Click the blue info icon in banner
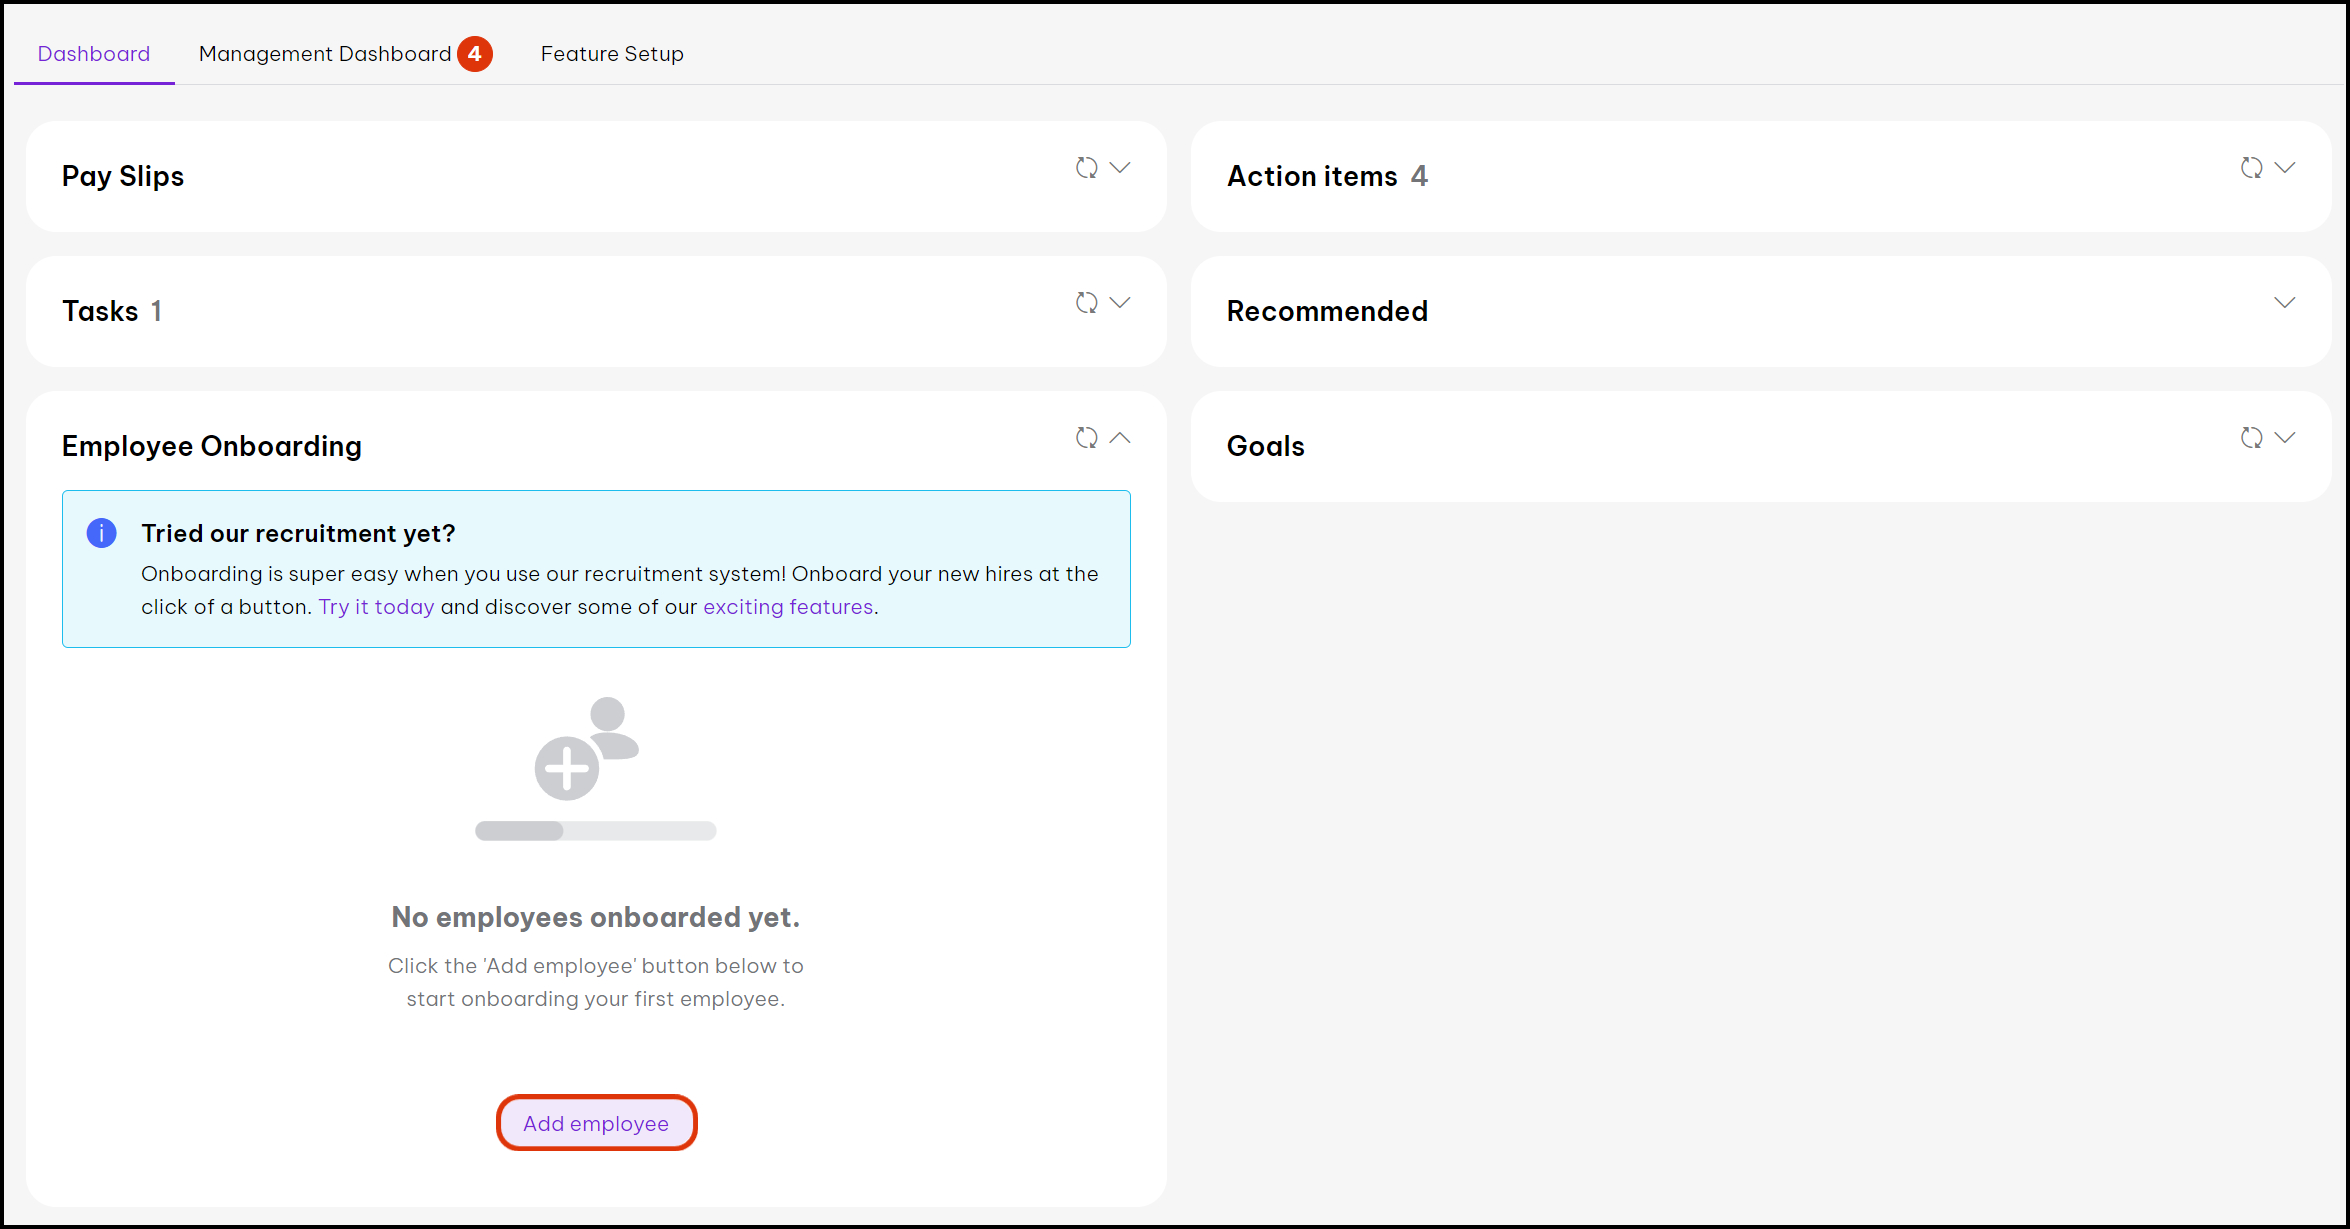Viewport: 2350px width, 1229px height. [101, 533]
